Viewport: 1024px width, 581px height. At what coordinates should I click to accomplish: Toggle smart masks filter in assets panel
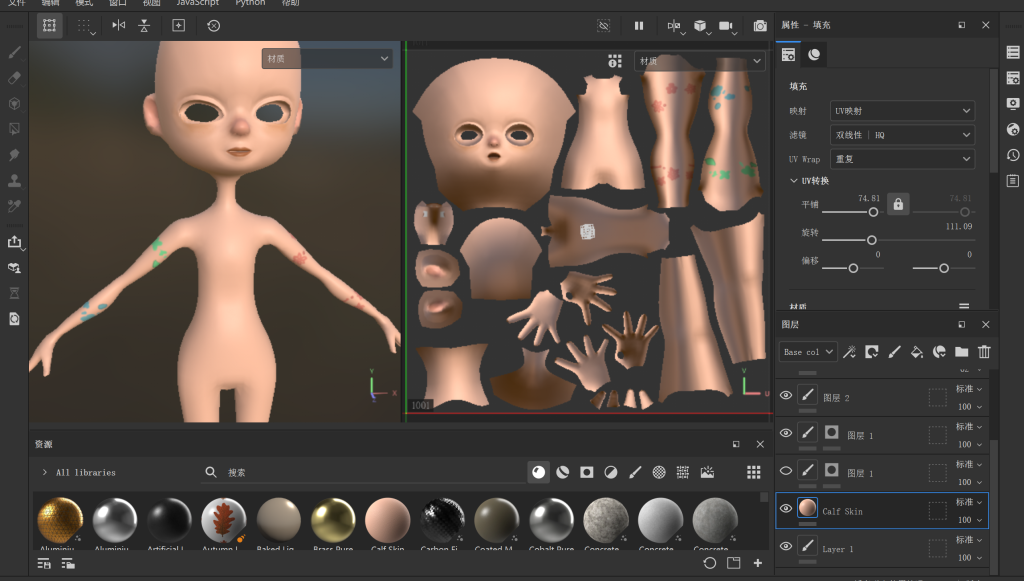coord(586,472)
